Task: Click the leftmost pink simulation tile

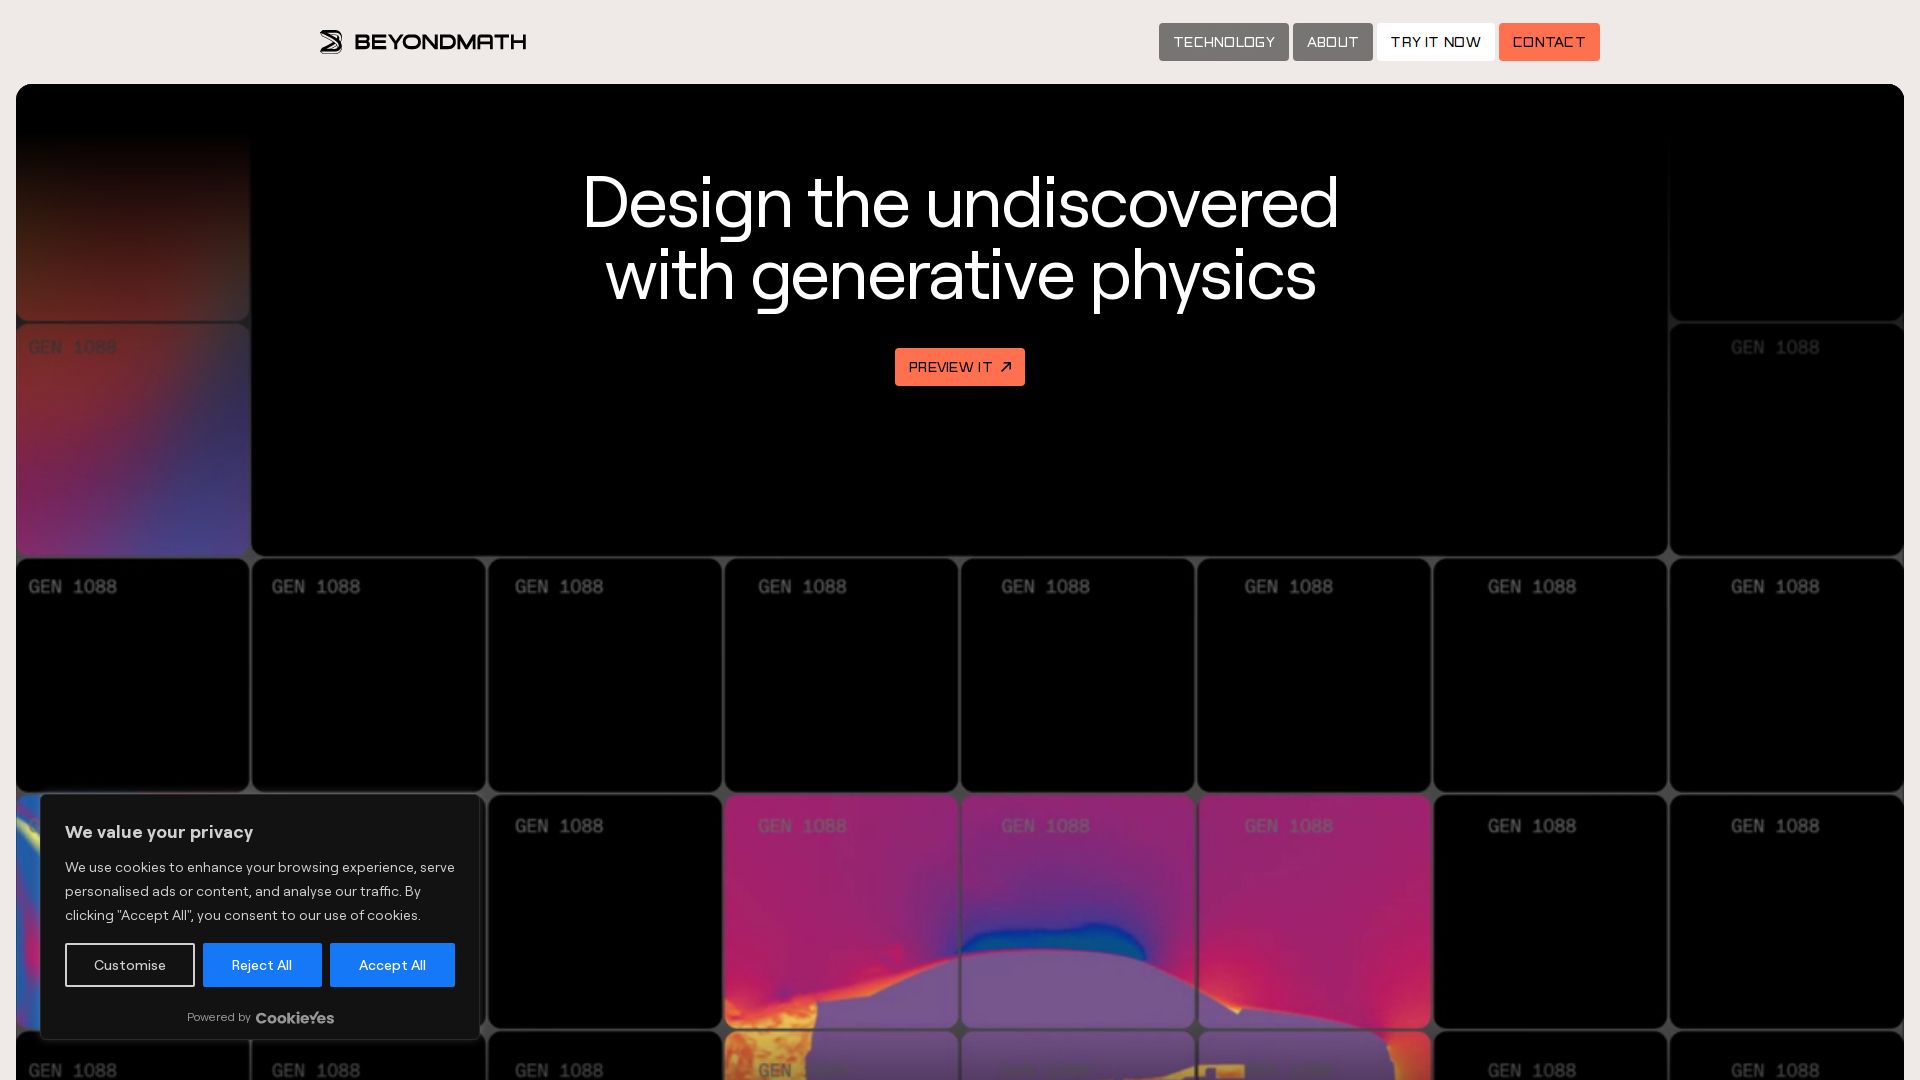Action: tap(841, 912)
